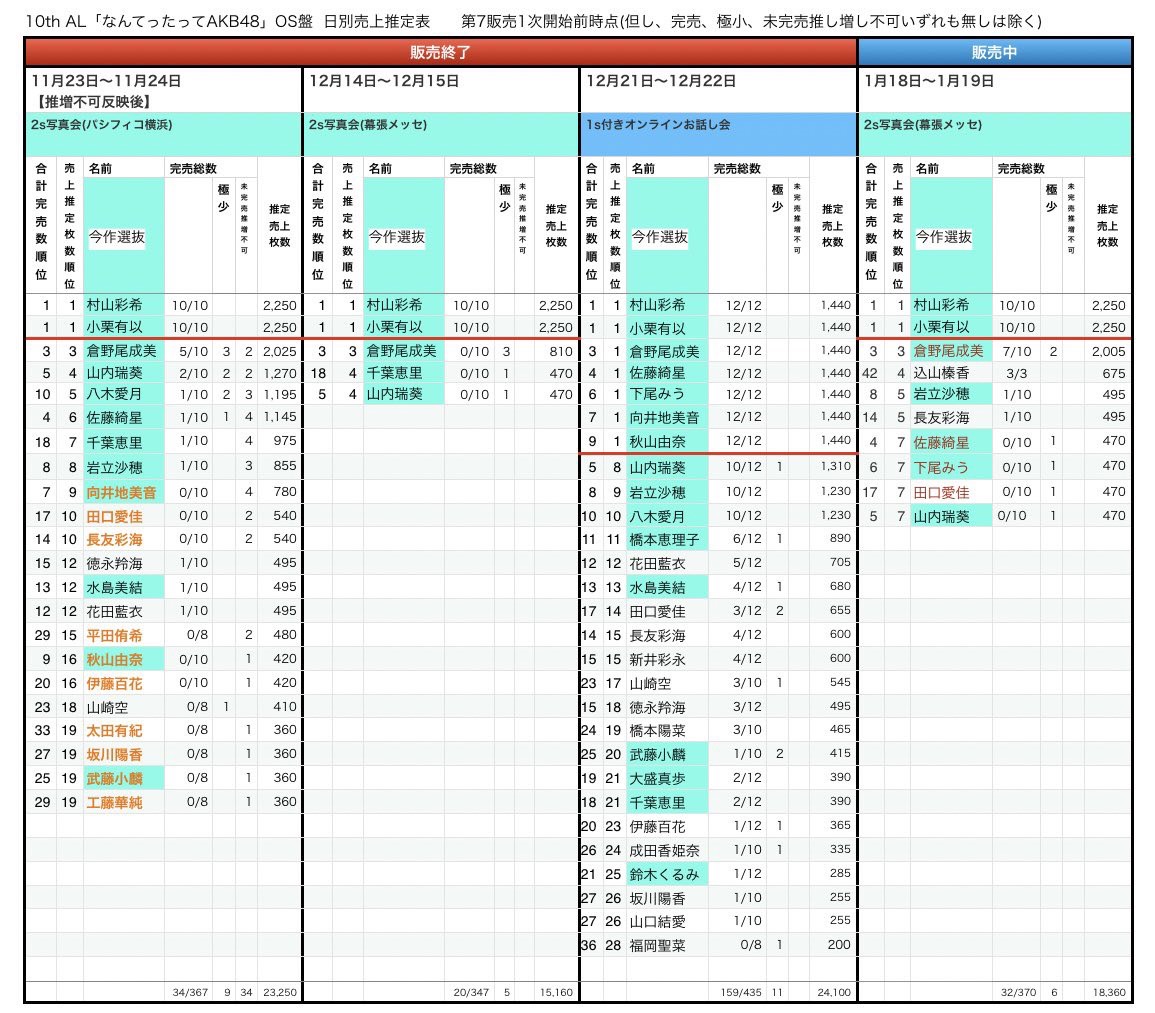This screenshot has height=1013, width=1155.
Task: Select the name 成田香姫奈
Action: click(x=664, y=851)
